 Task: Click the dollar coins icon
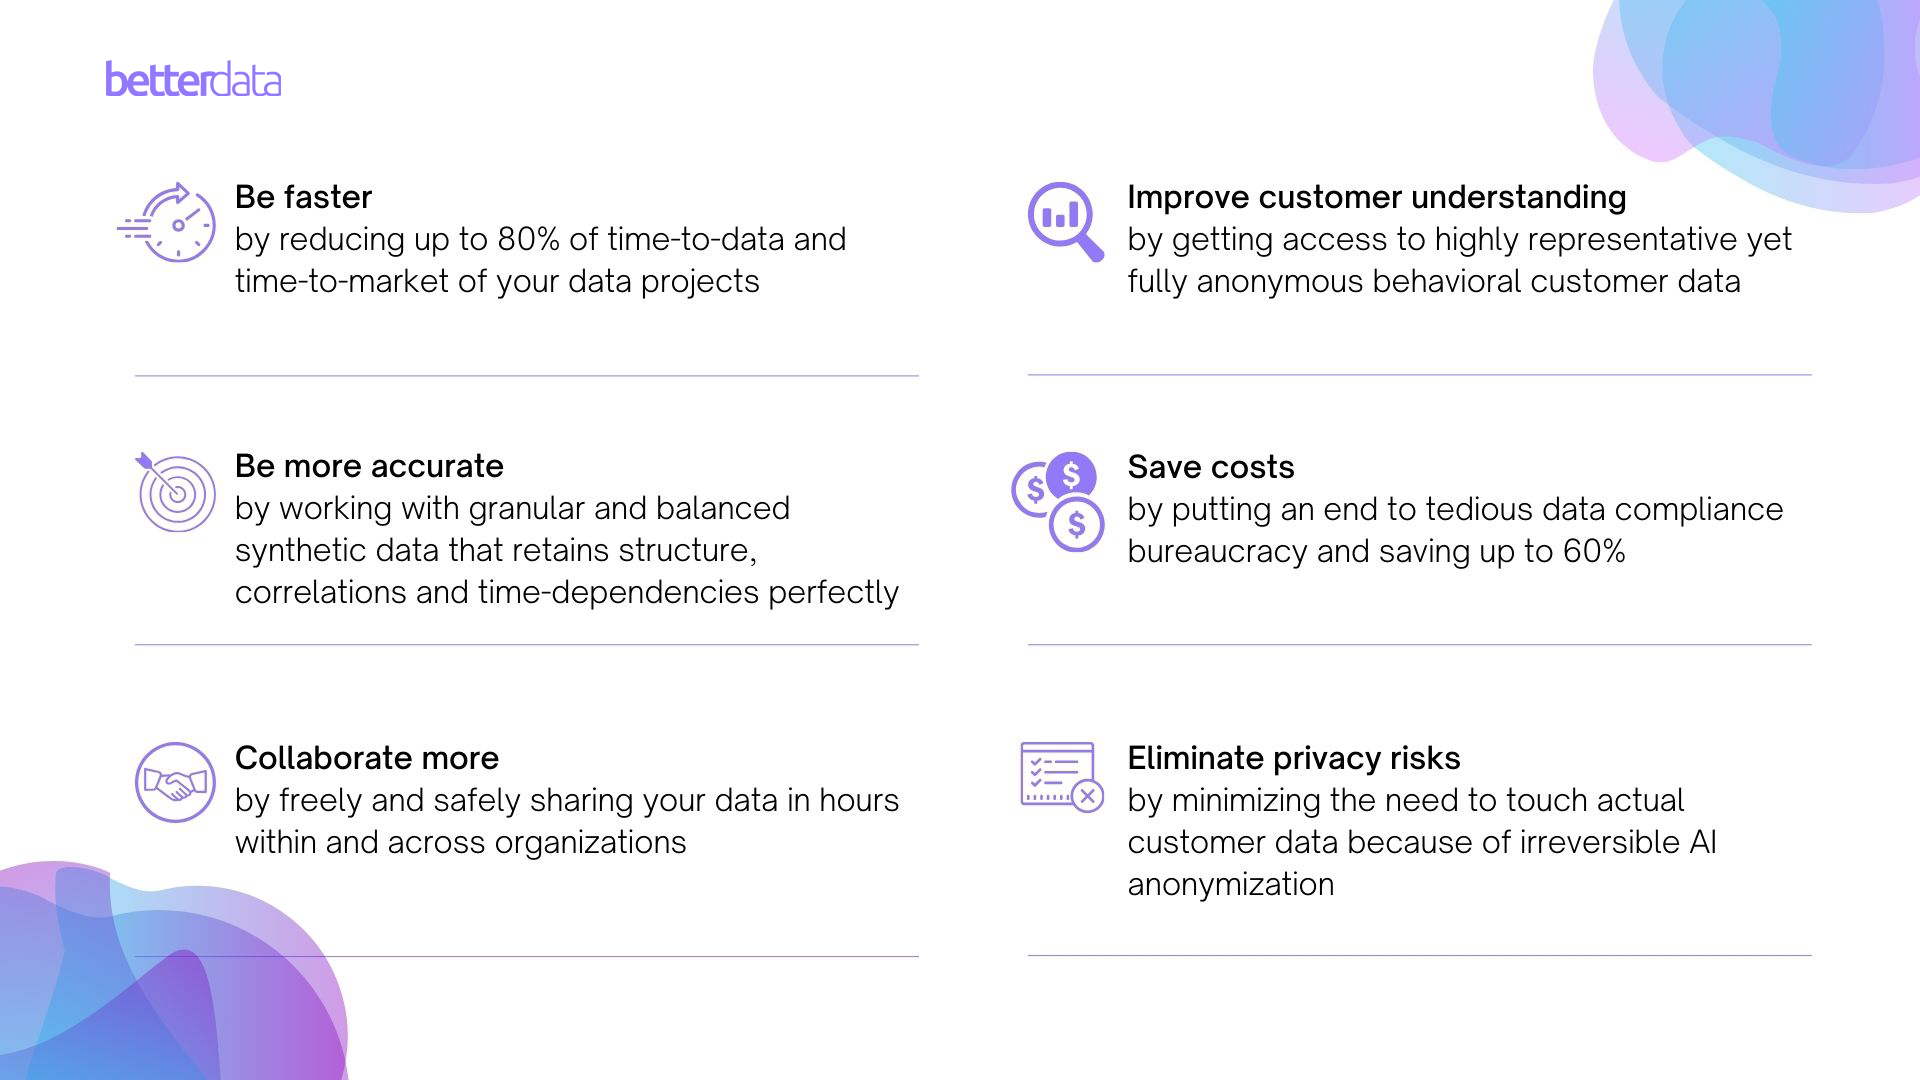pos(1058,500)
